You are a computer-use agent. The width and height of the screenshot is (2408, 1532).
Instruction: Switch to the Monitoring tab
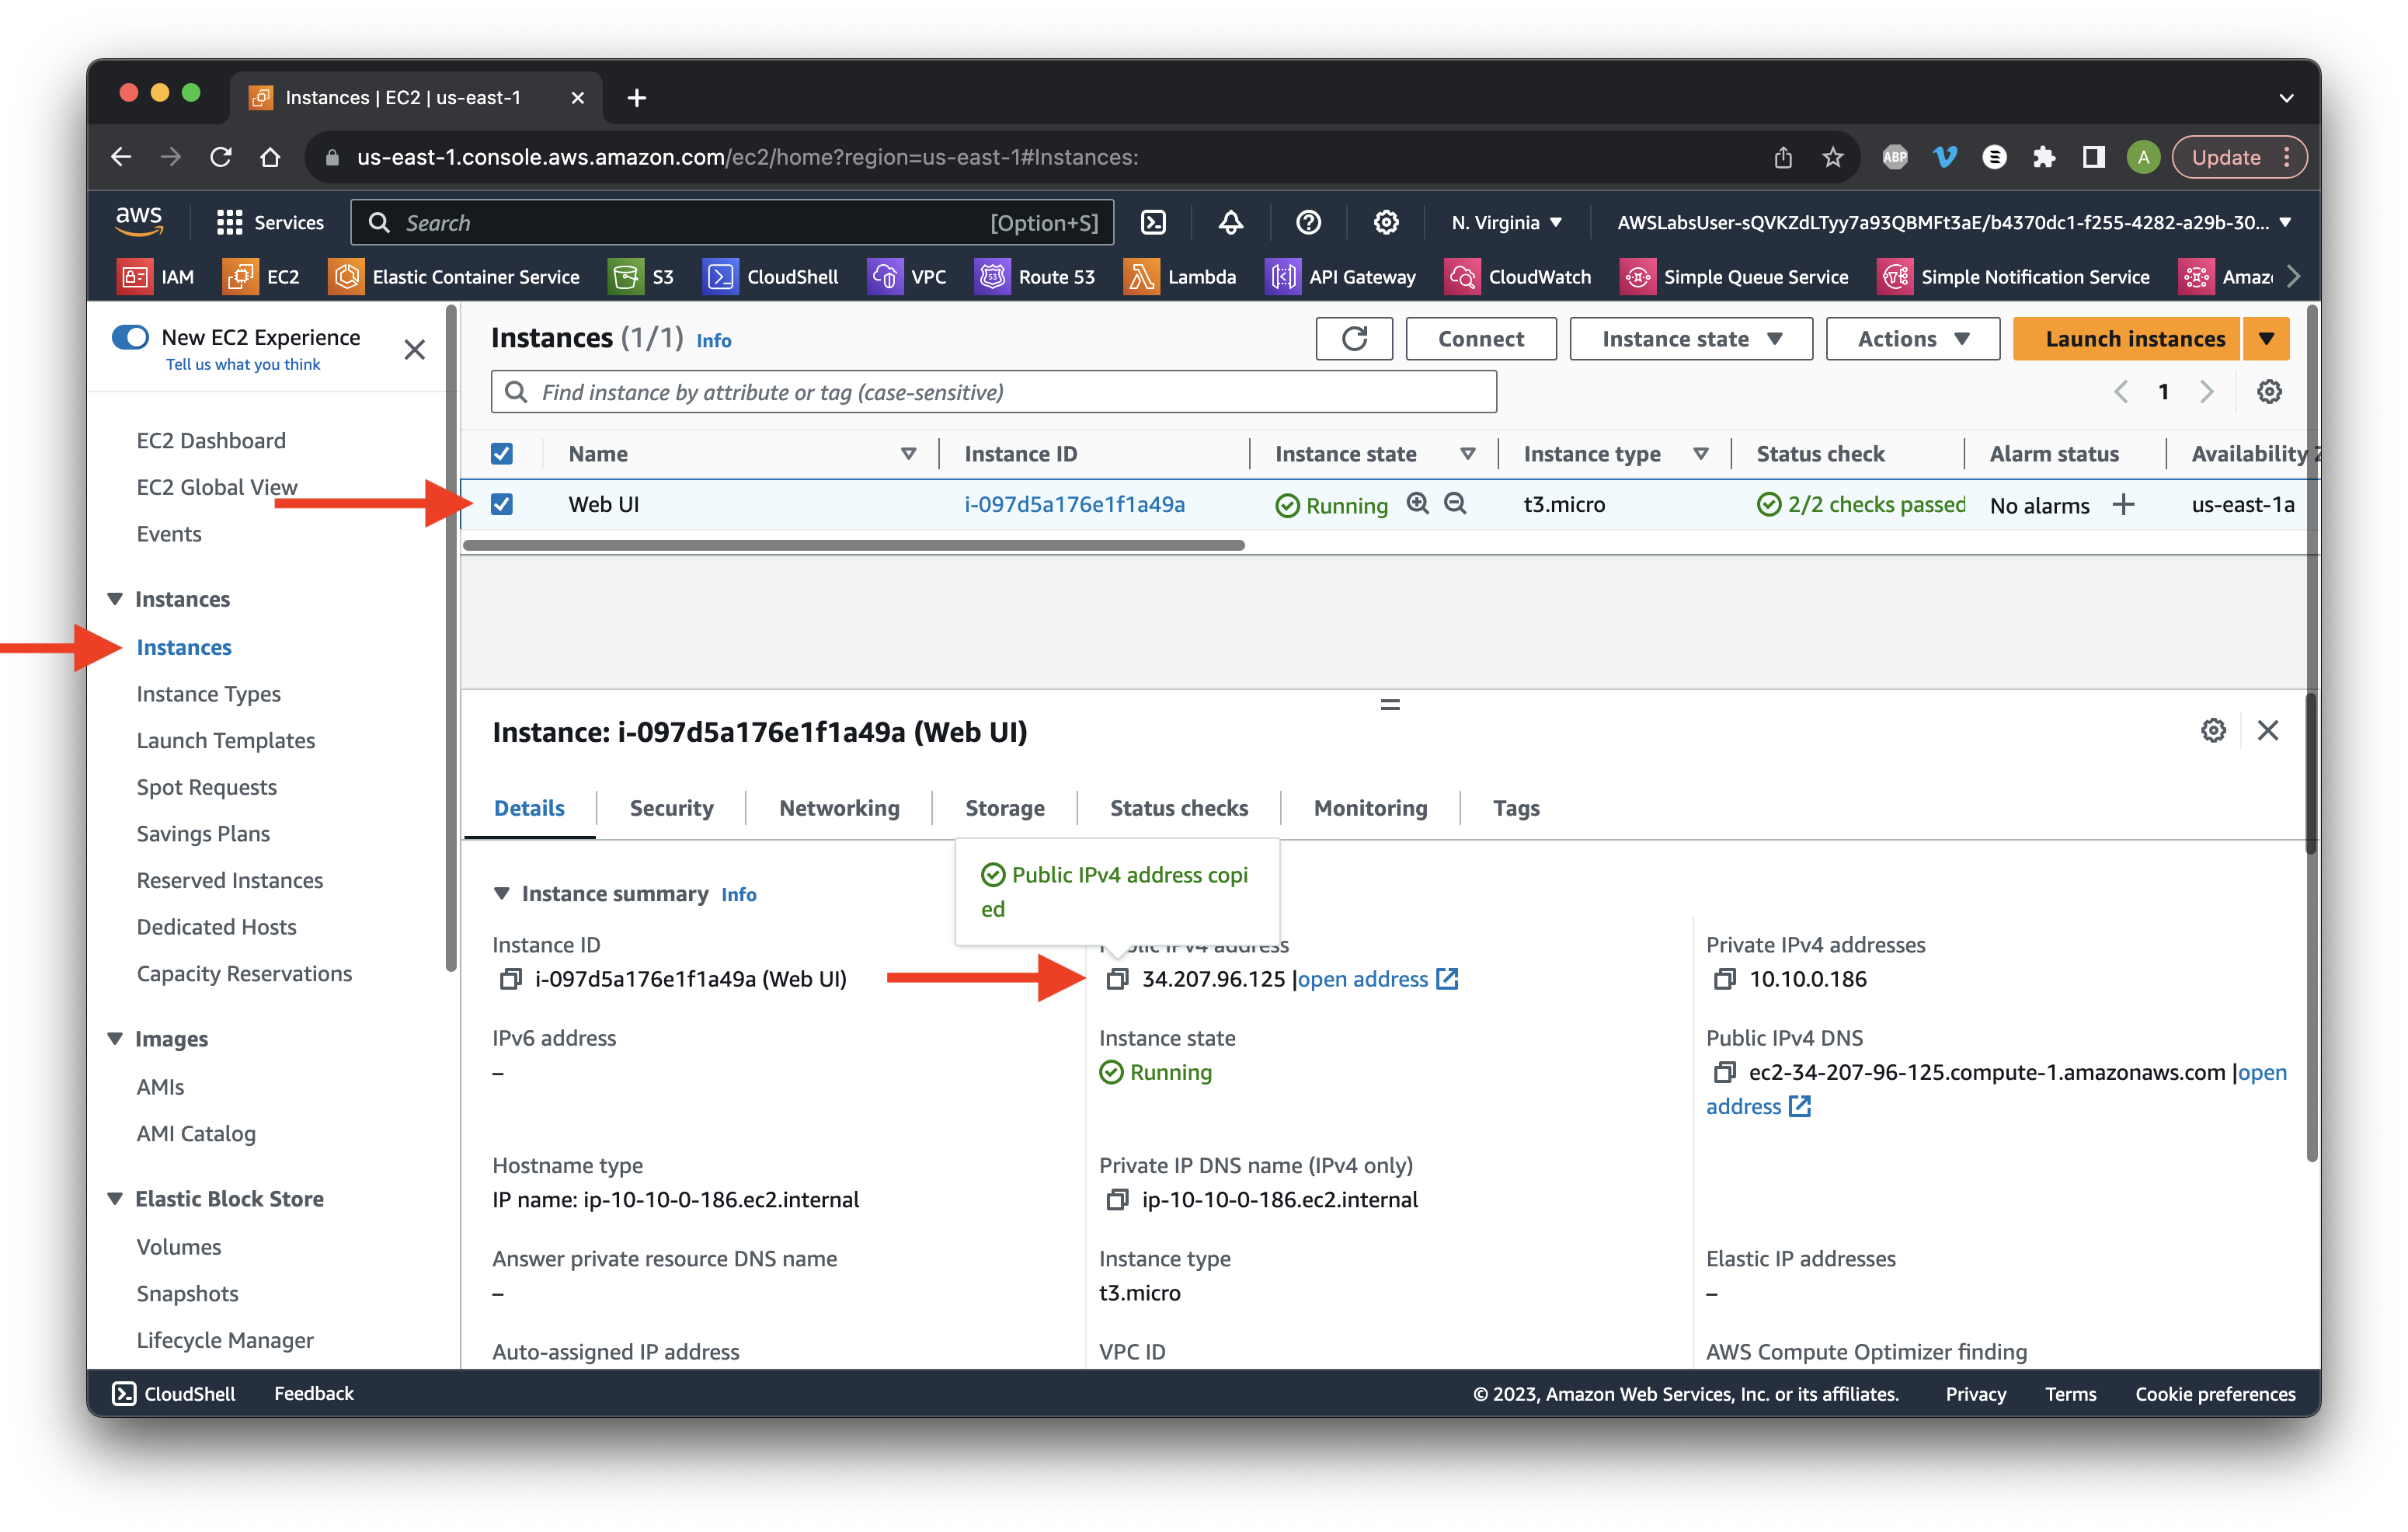click(1370, 807)
